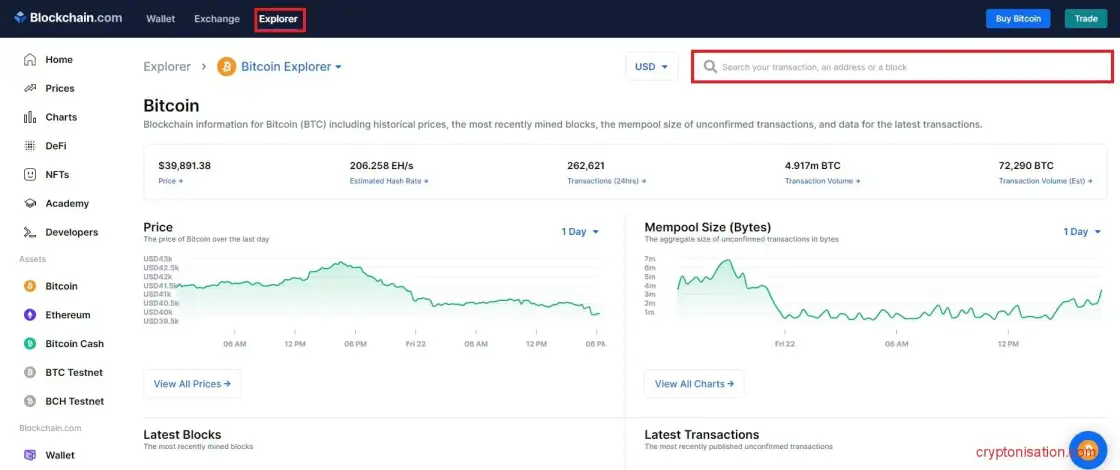Viewport: 1120px width, 470px height.
Task: Click the Buy Bitcoin button
Action: pos(1018,19)
